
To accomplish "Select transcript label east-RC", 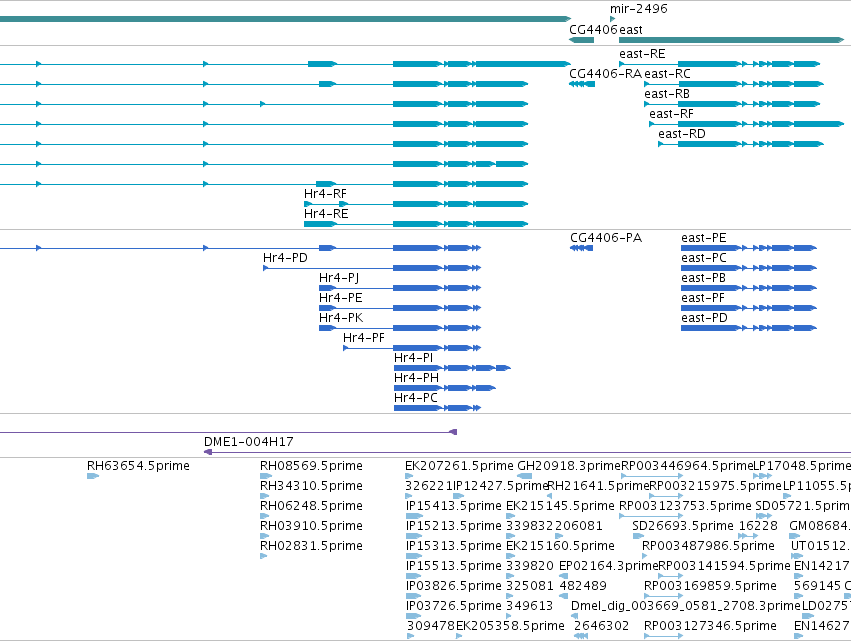I will pyautogui.click(x=667, y=74).
